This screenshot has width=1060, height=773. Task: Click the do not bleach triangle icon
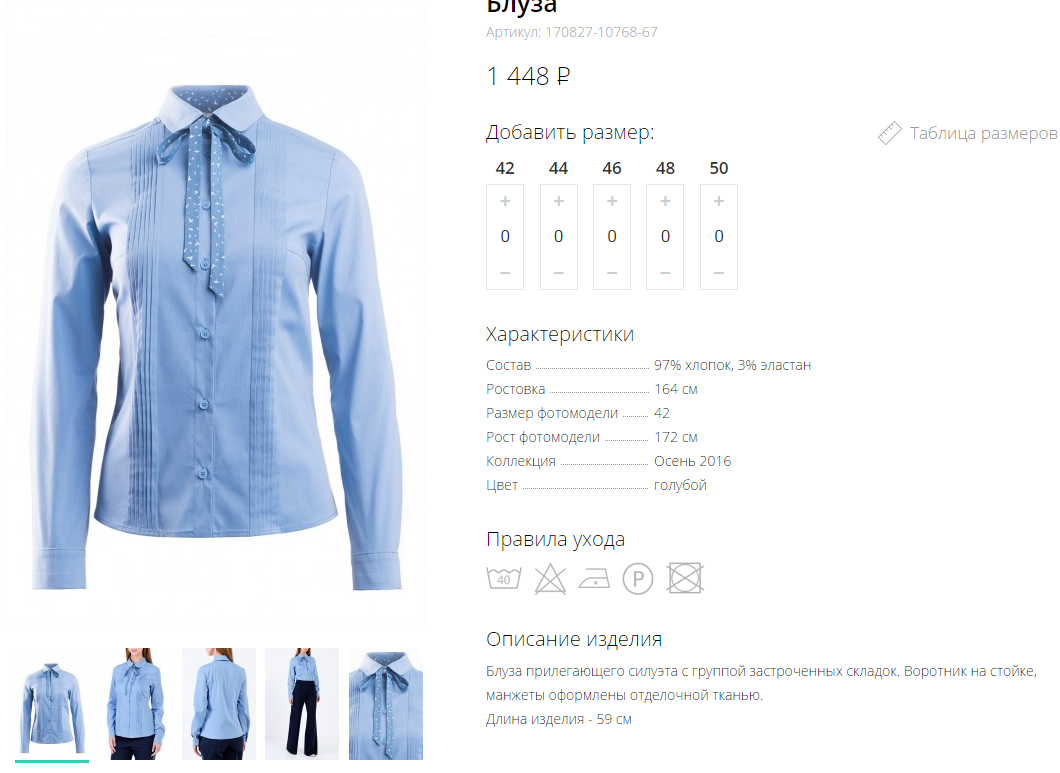point(550,580)
